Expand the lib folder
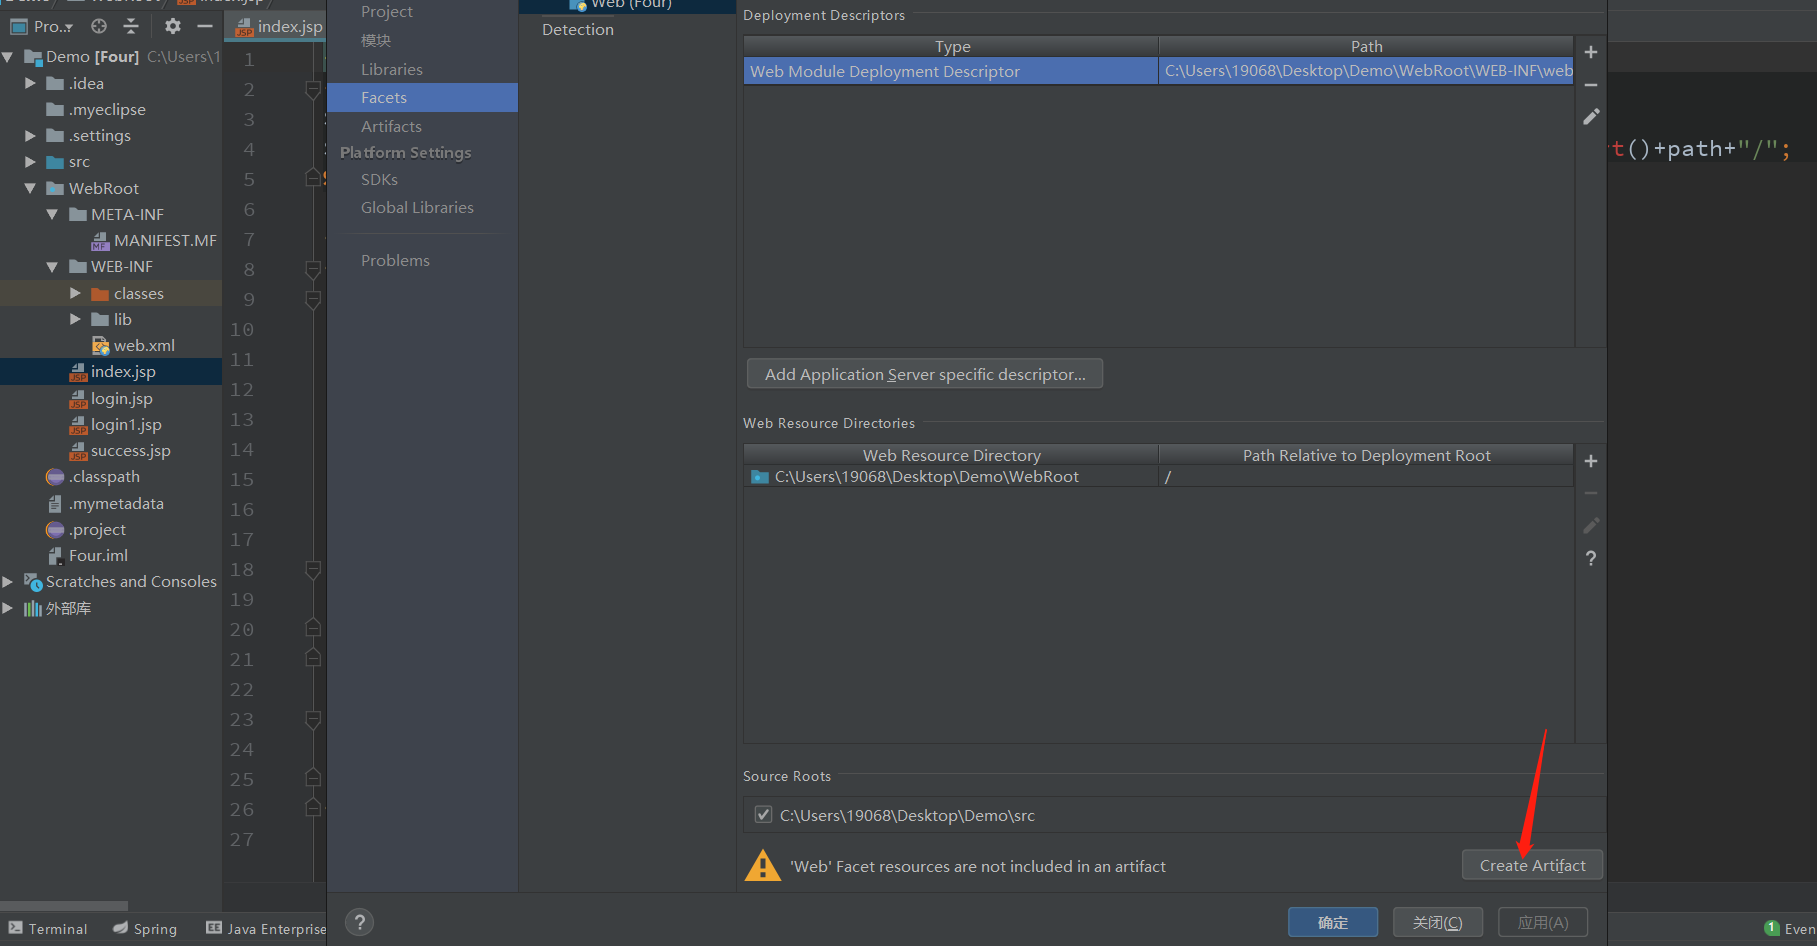 [75, 319]
